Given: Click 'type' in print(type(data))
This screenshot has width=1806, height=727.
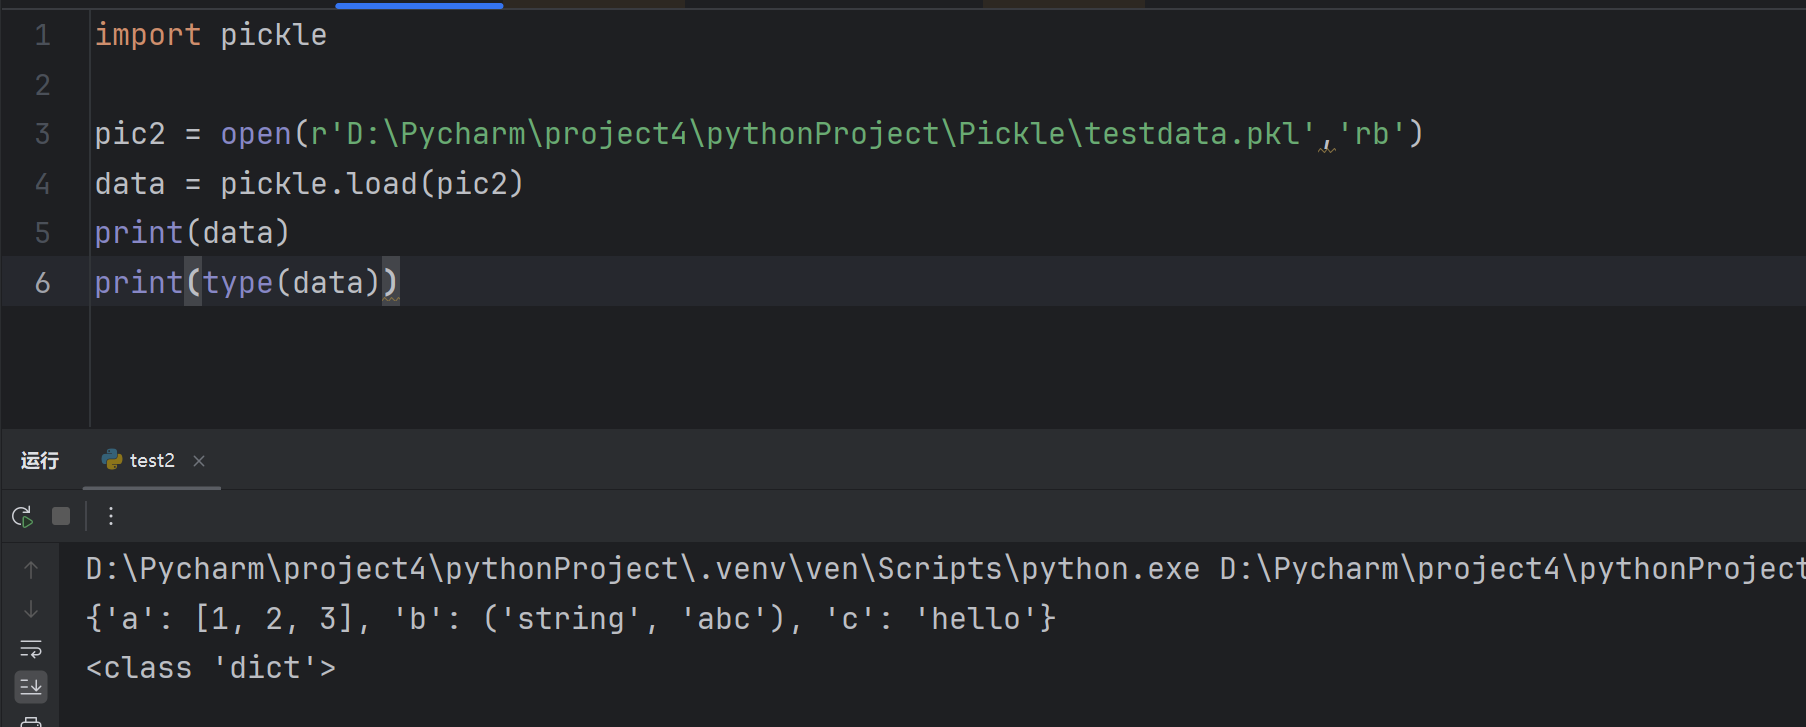Looking at the screenshot, I should coord(238,283).
